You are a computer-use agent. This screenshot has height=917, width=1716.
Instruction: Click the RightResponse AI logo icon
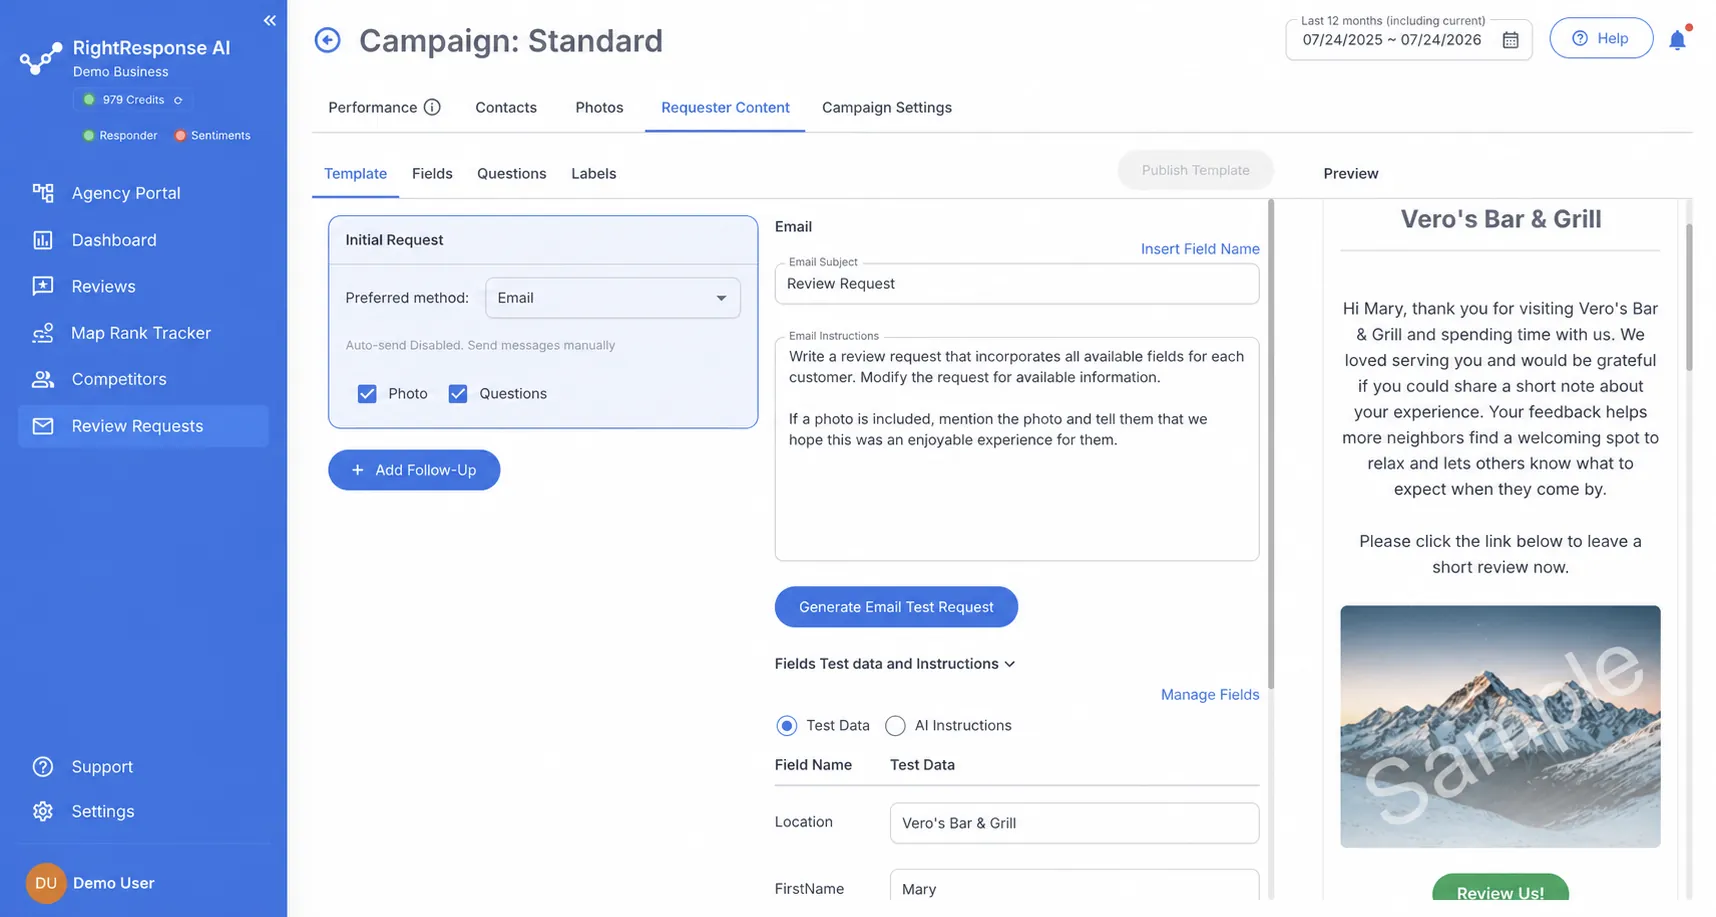click(x=41, y=58)
